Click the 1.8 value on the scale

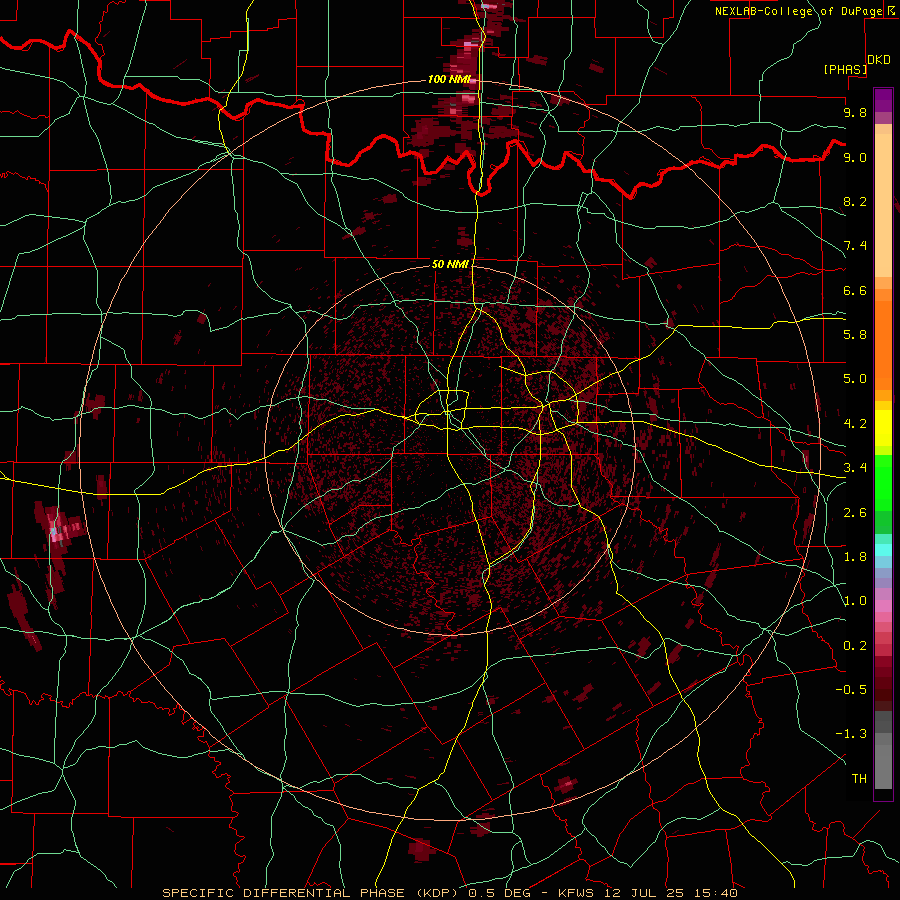tap(855, 557)
